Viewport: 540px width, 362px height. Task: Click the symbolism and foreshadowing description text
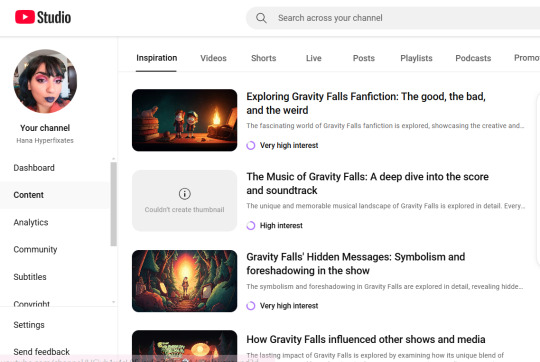click(x=385, y=287)
